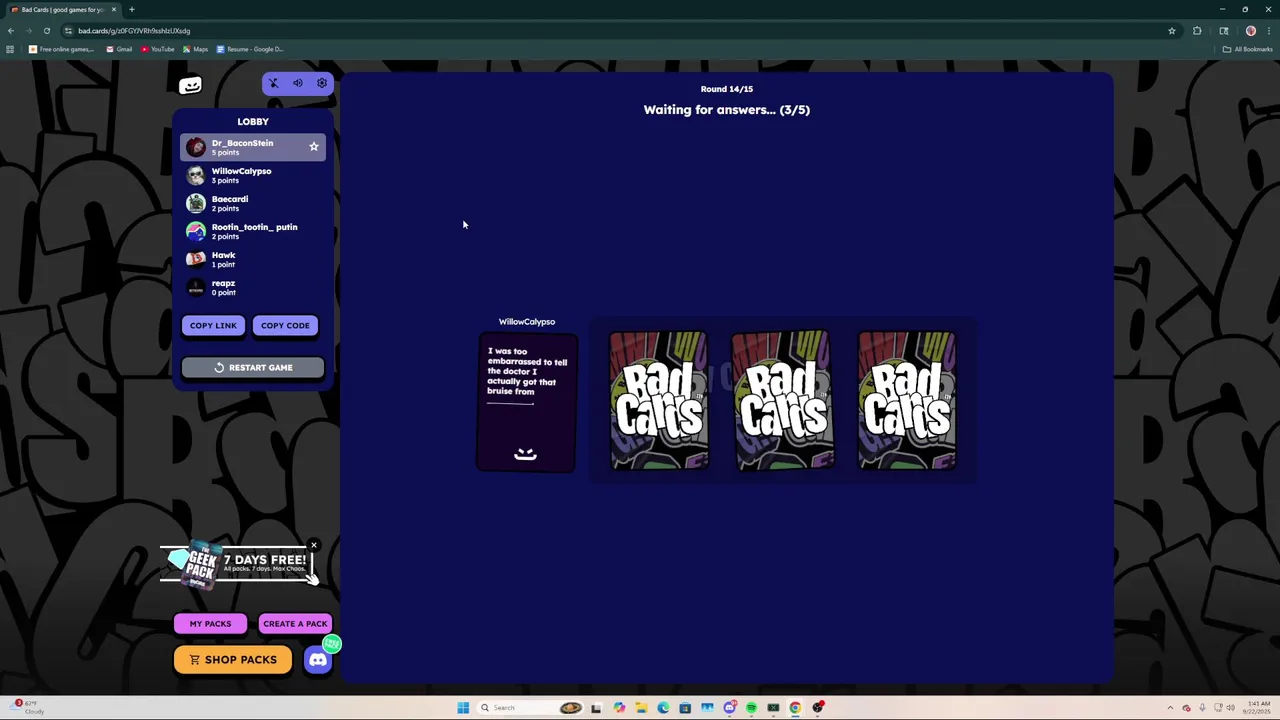Select reapz's avatar in lobby

click(196, 287)
